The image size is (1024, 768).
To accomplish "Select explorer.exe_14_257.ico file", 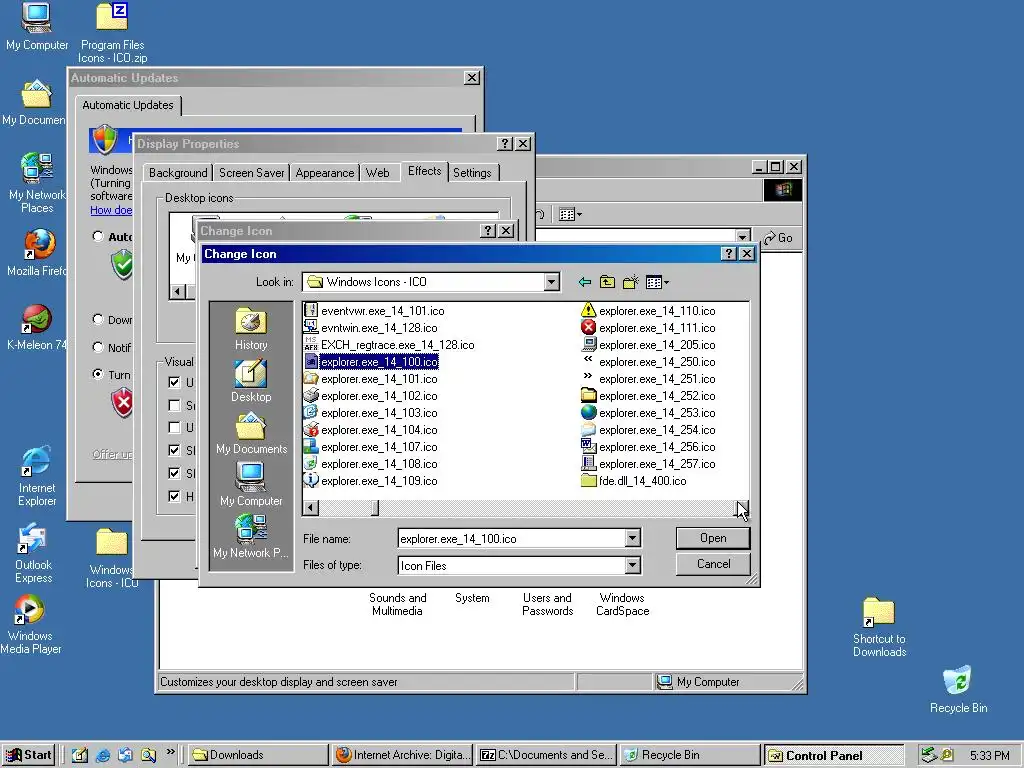I will [x=648, y=464].
